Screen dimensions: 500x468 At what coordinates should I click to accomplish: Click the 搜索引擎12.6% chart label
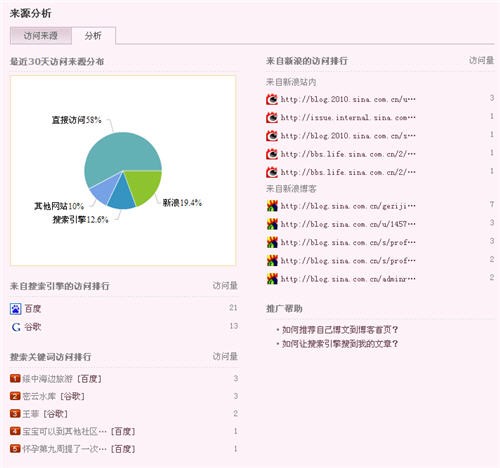coord(80,220)
